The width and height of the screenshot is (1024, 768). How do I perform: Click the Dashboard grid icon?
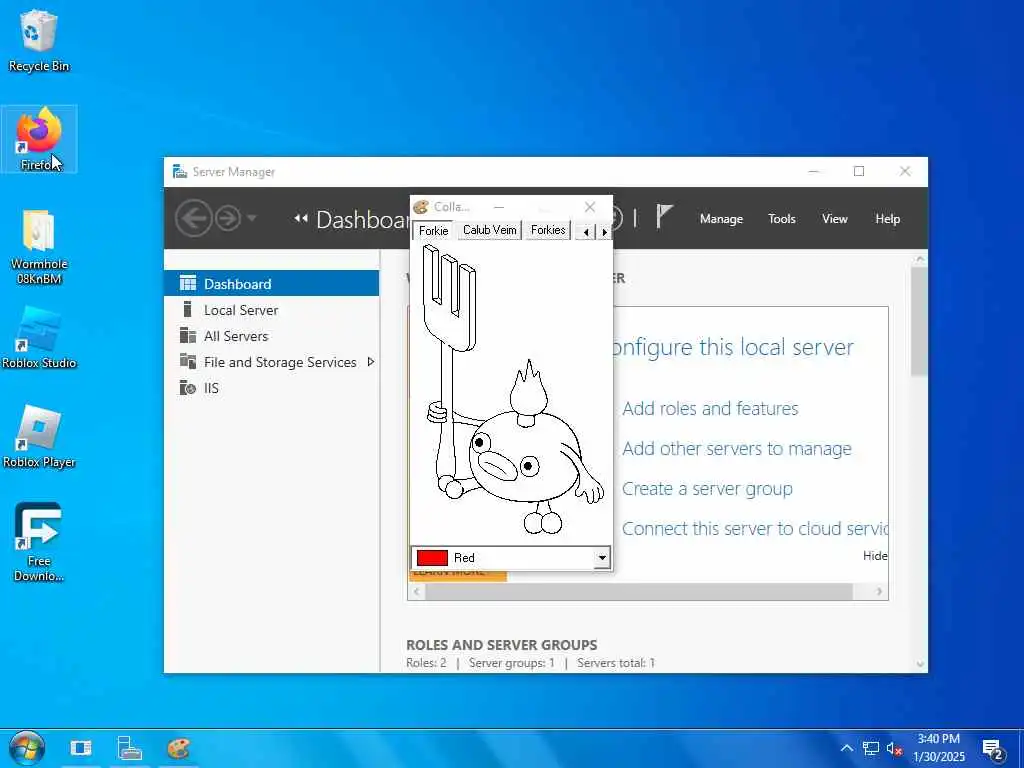187,283
